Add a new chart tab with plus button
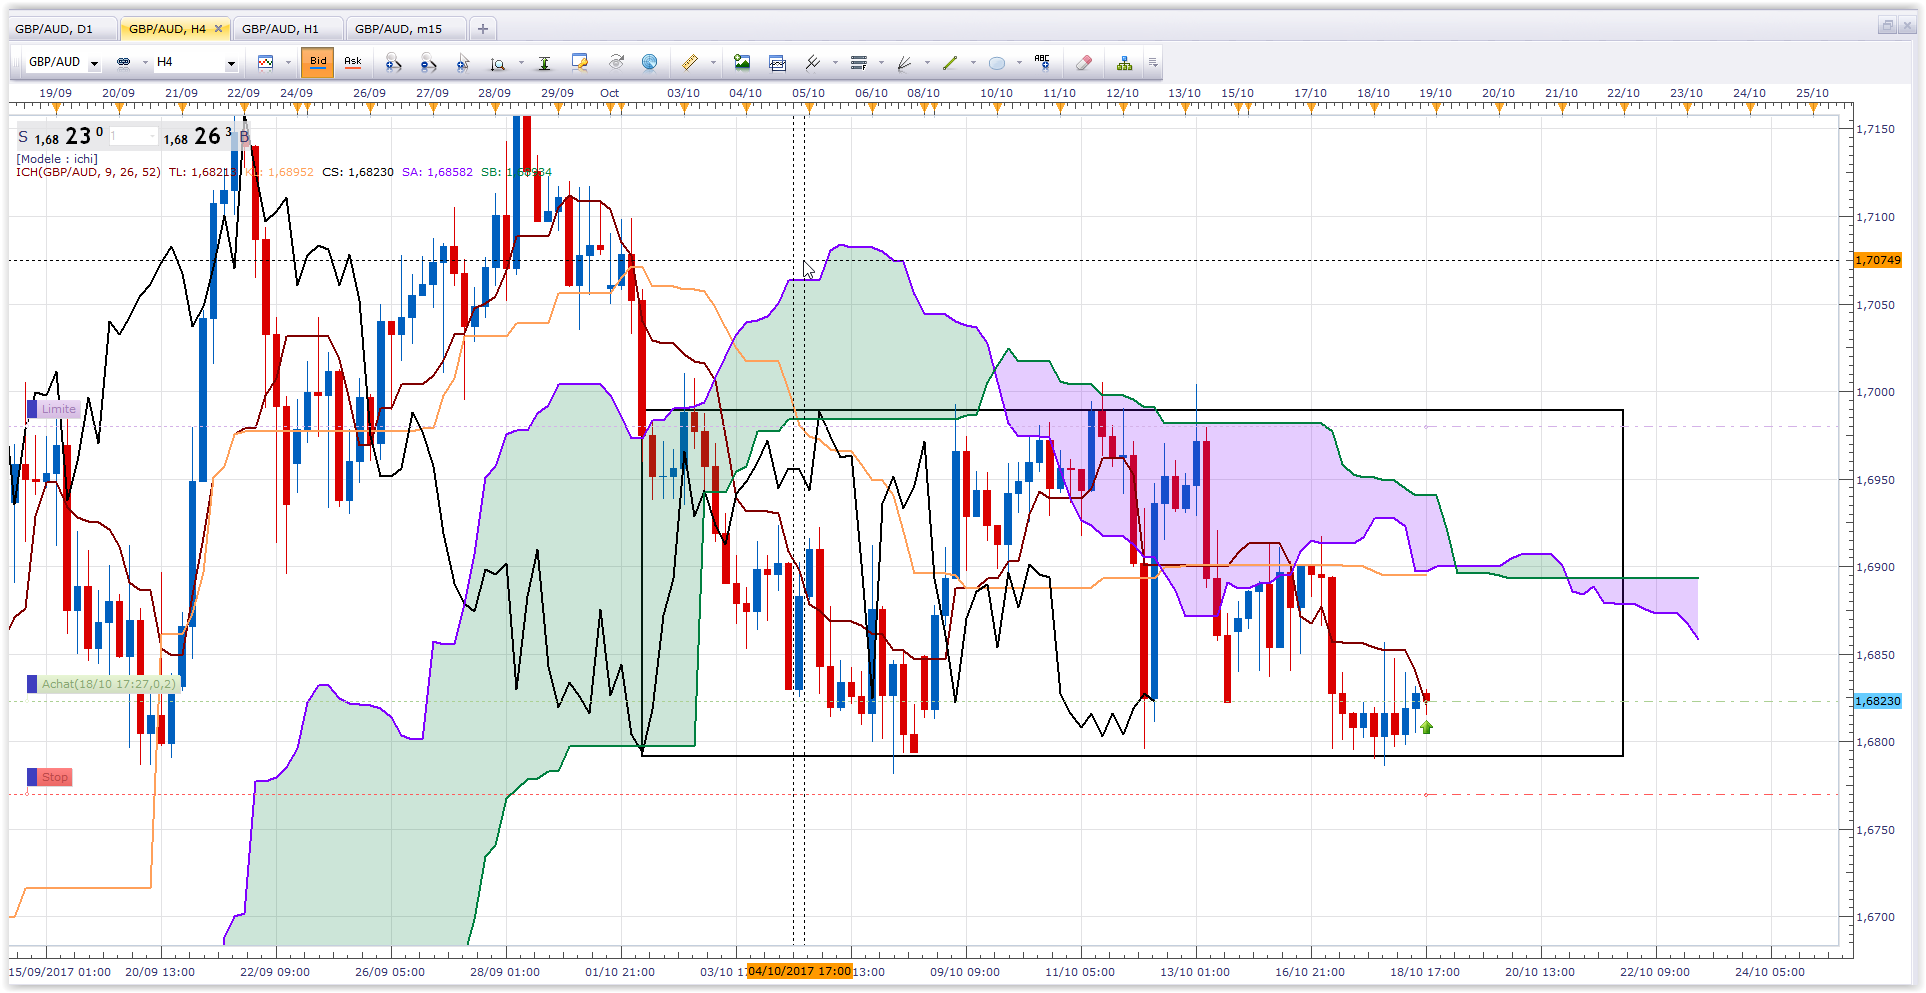The height and width of the screenshot is (993, 1926). coord(483,29)
